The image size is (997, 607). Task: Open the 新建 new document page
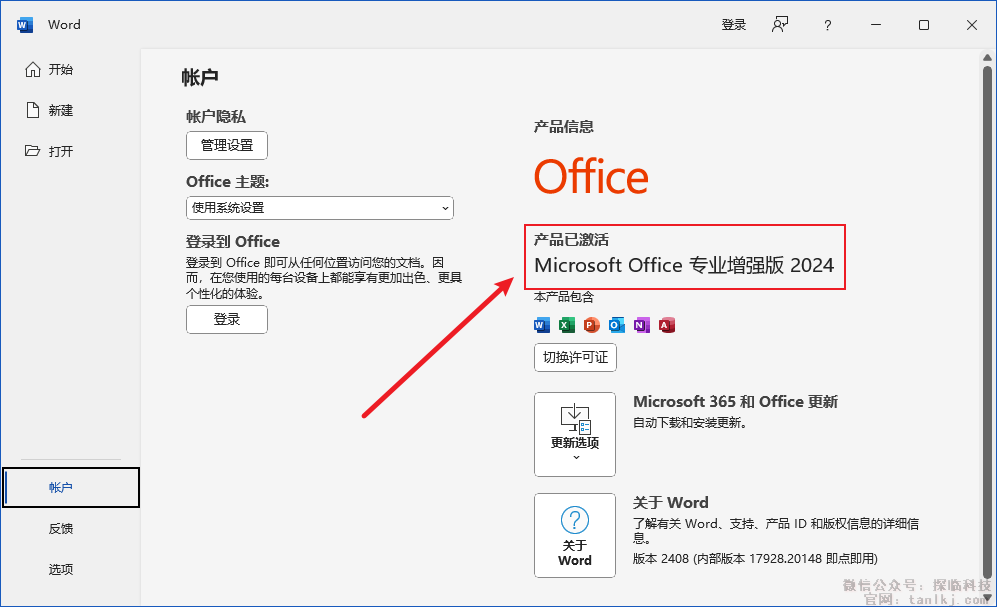49,111
